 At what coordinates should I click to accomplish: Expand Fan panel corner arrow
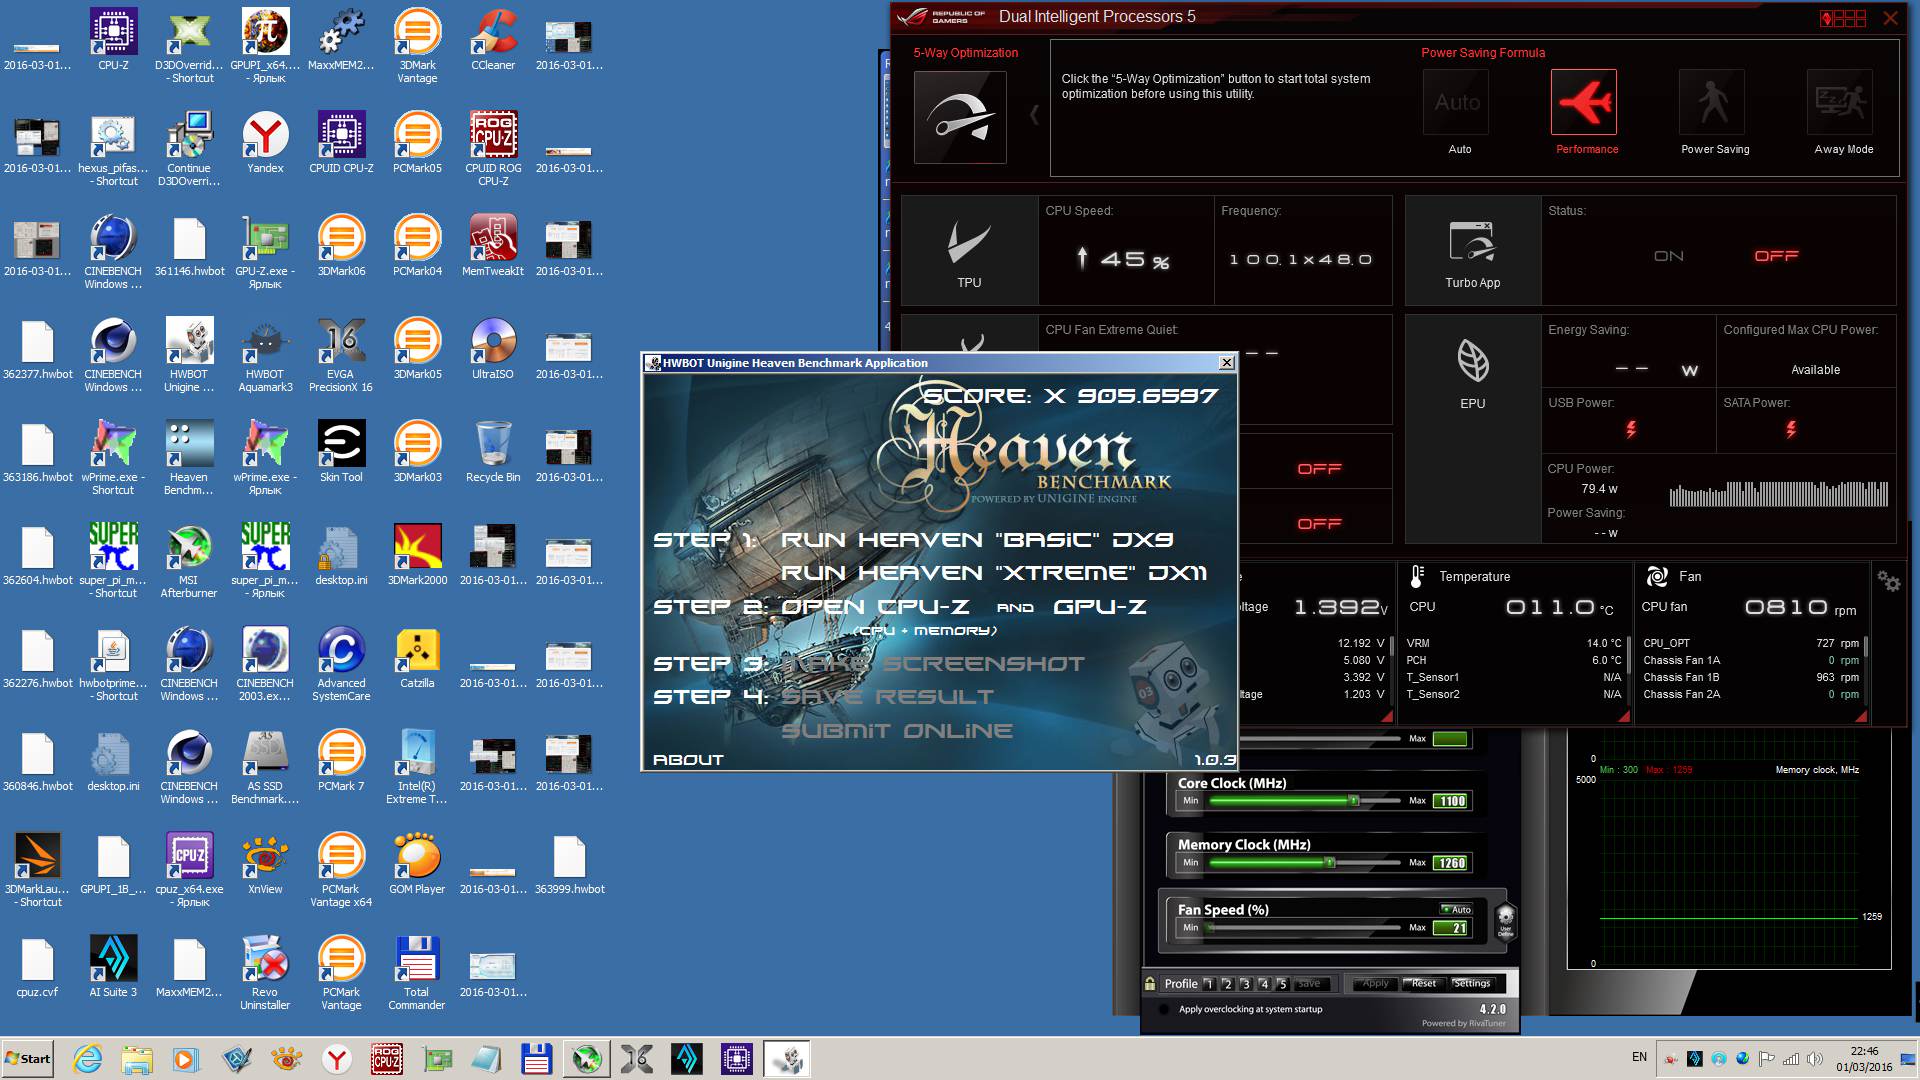click(1861, 717)
